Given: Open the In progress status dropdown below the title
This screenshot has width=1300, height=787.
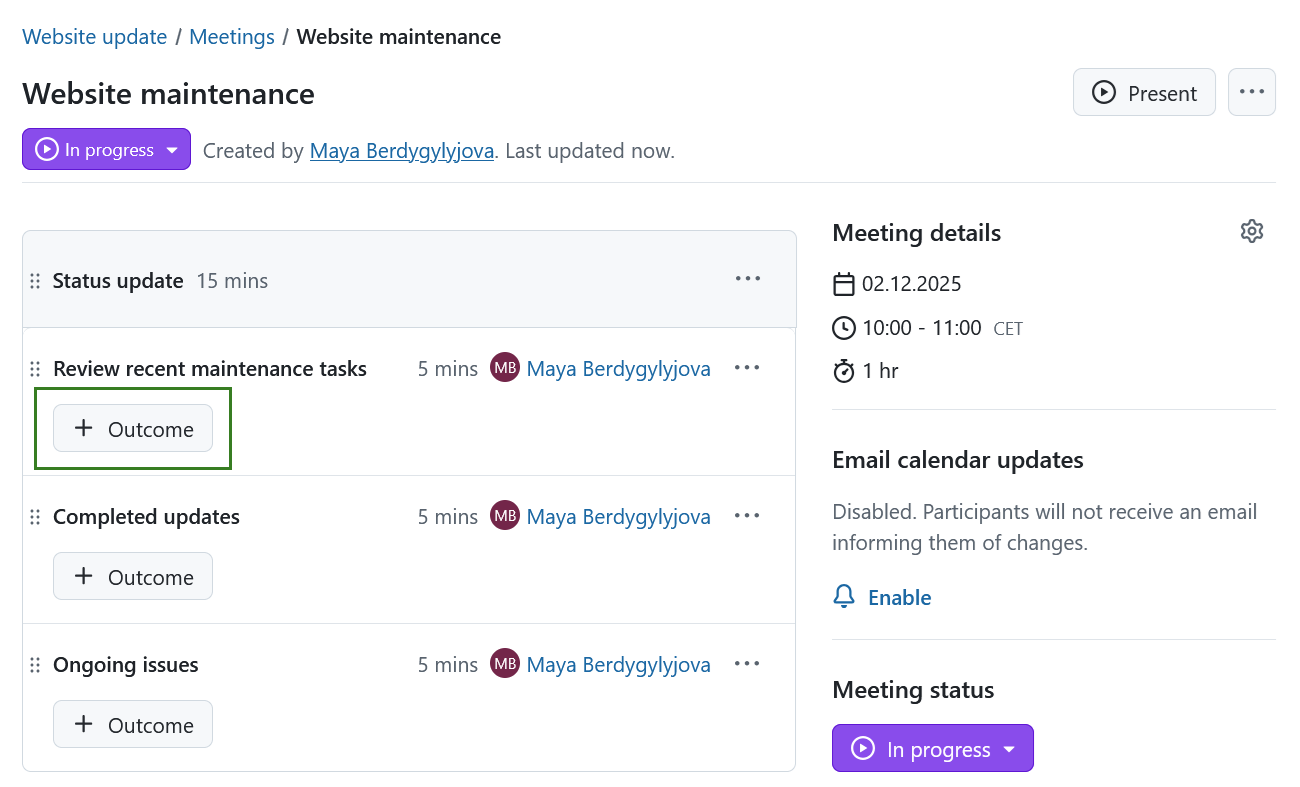Looking at the screenshot, I should [106, 149].
